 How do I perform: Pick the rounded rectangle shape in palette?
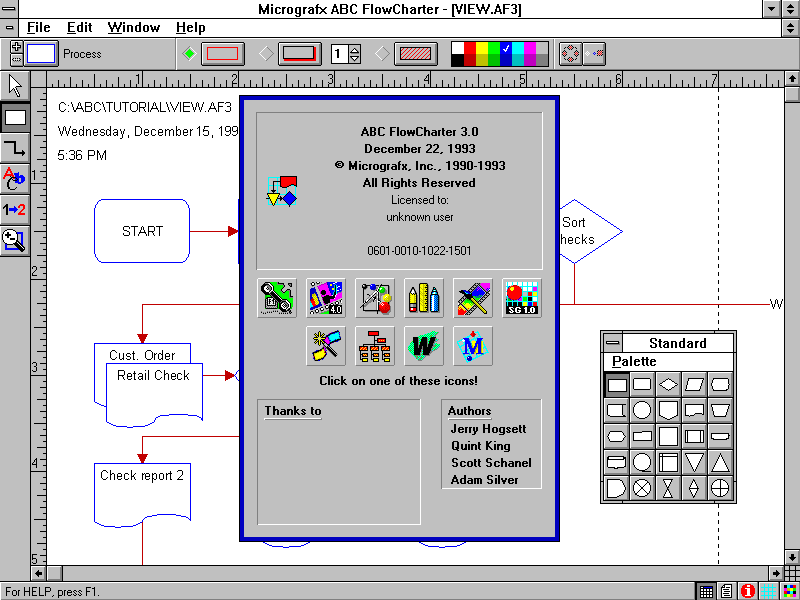tap(642, 384)
